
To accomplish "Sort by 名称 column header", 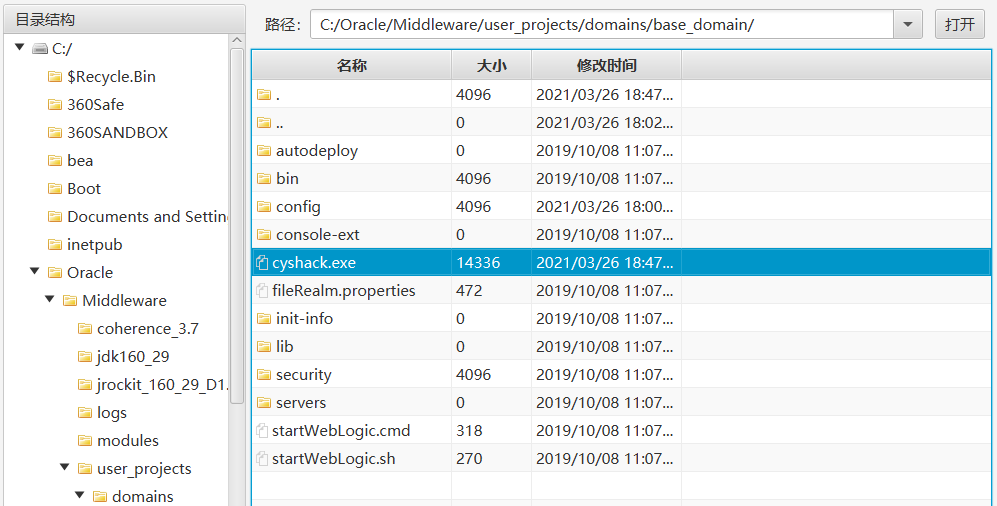I will (x=351, y=65).
